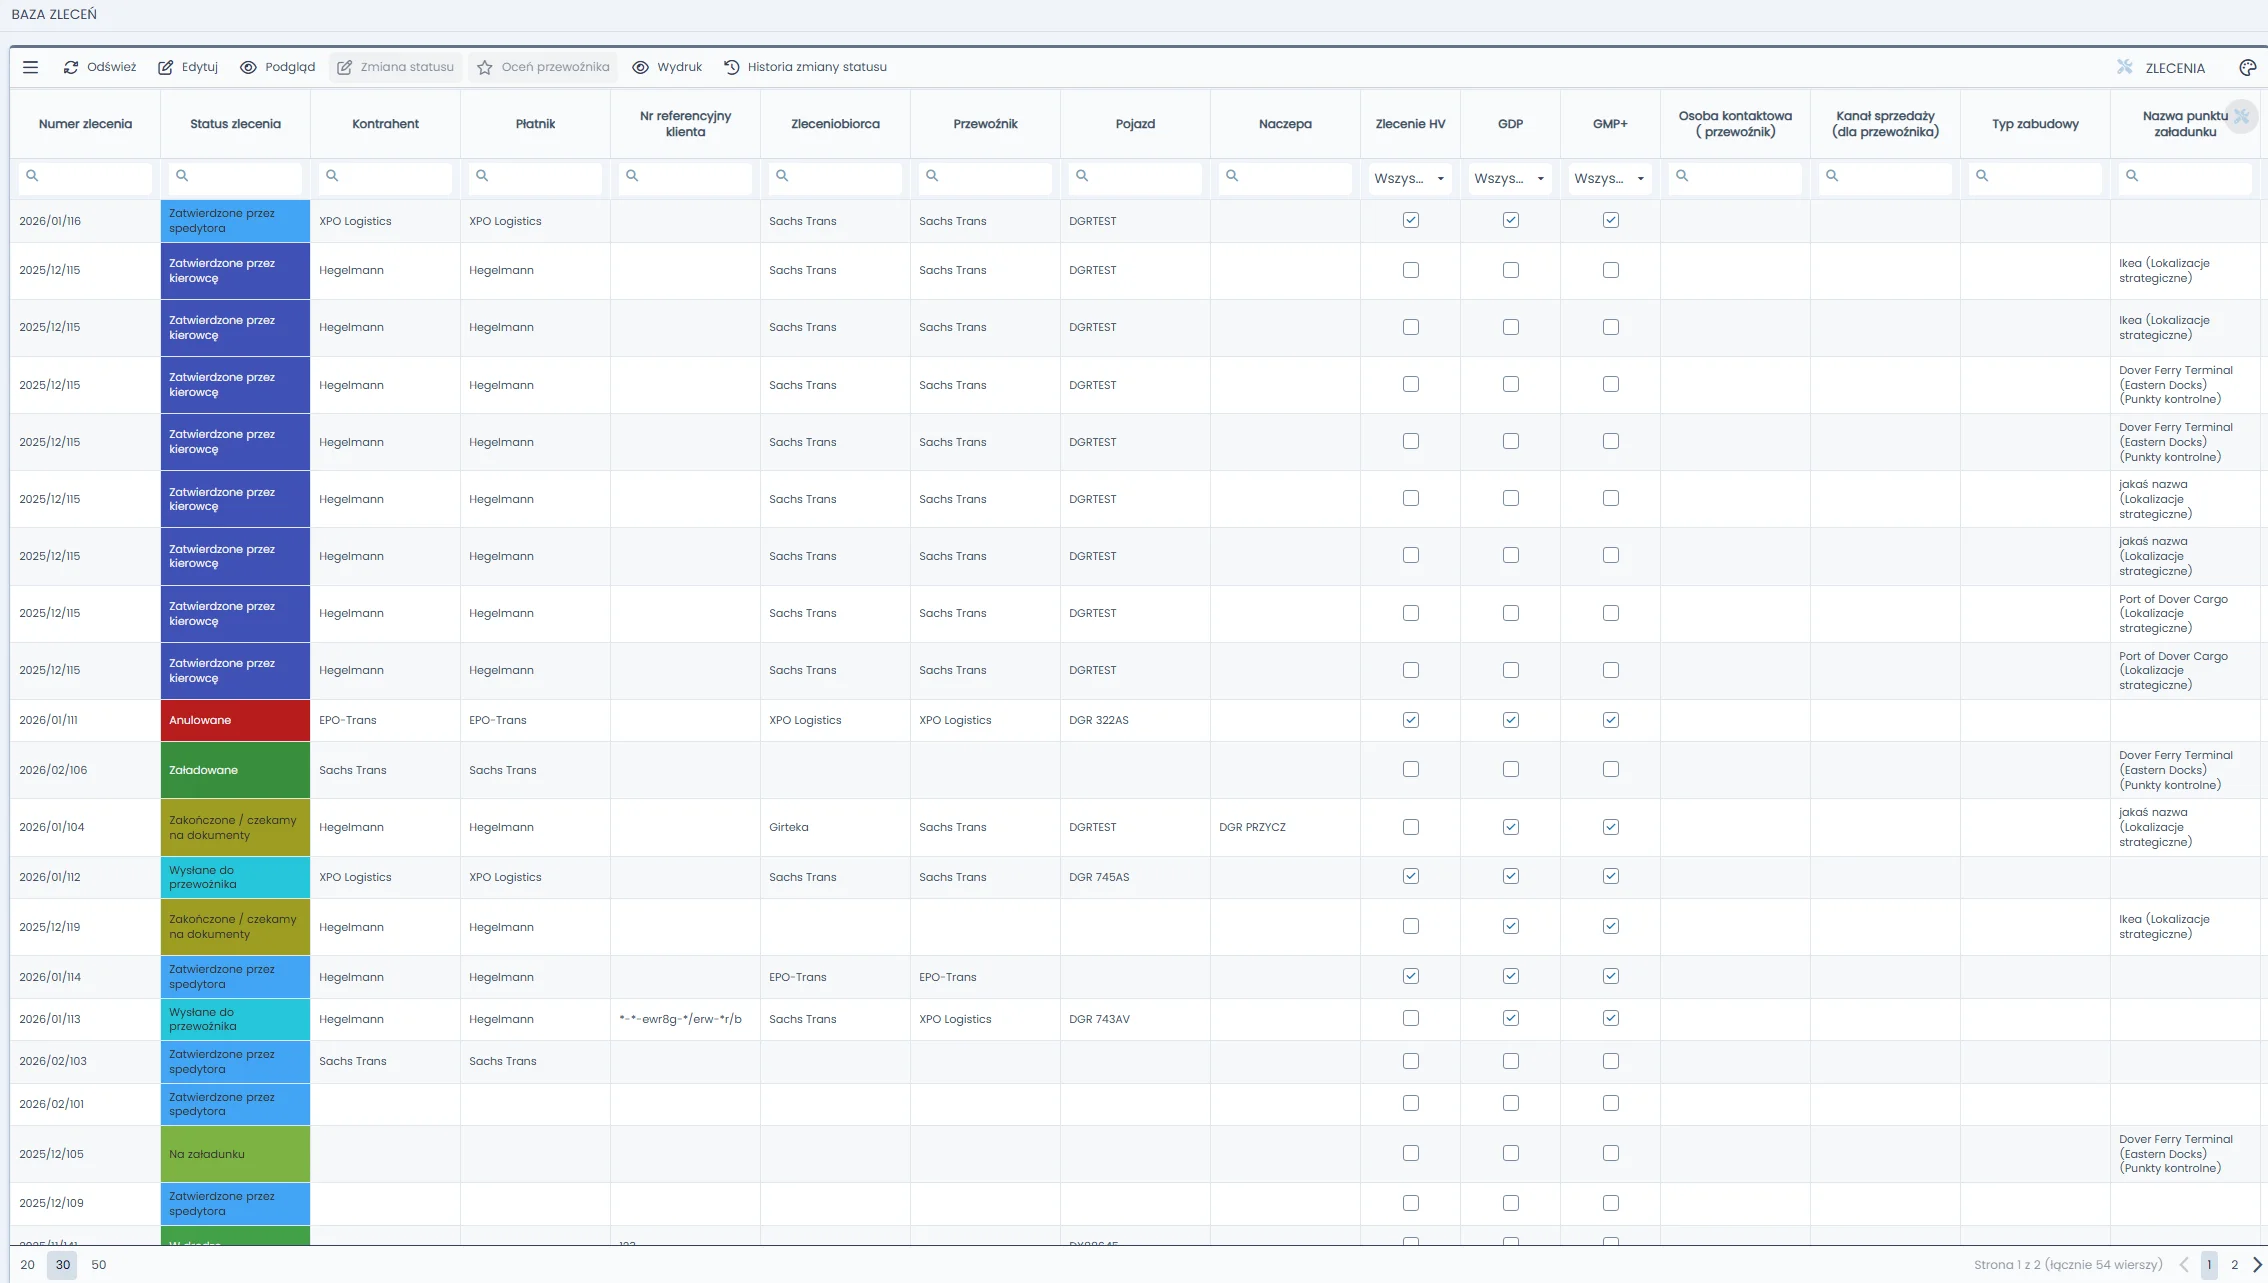The image size is (2268, 1283).
Task: Toggle GDP checkbox for order 2026/01/104
Action: (1510, 827)
